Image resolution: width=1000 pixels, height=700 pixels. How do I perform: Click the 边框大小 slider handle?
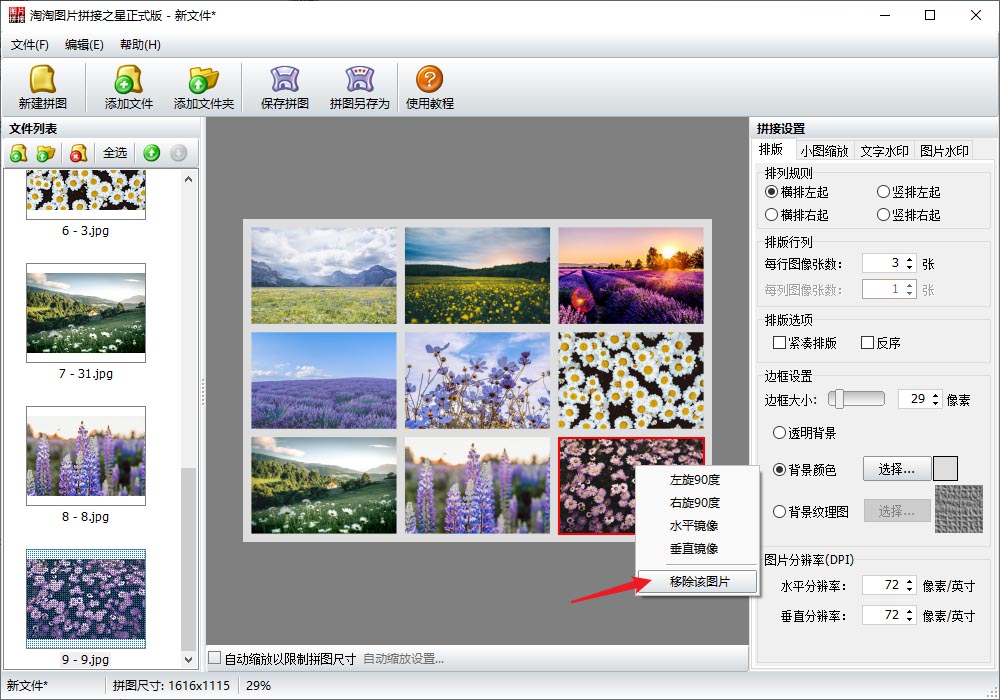839,399
